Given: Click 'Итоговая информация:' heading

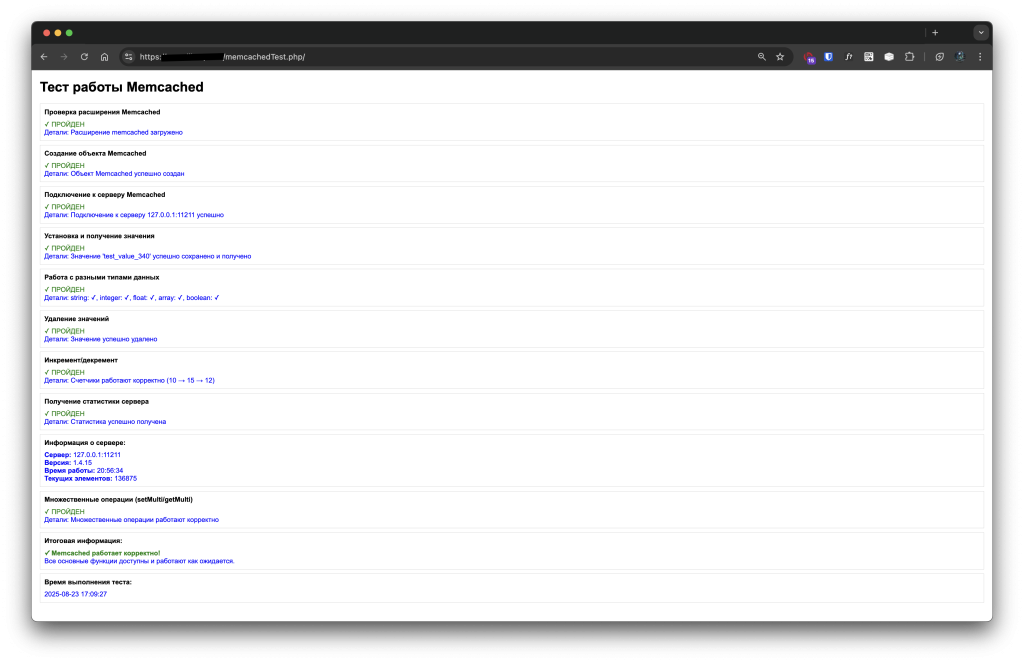Looking at the screenshot, I should point(83,541).
